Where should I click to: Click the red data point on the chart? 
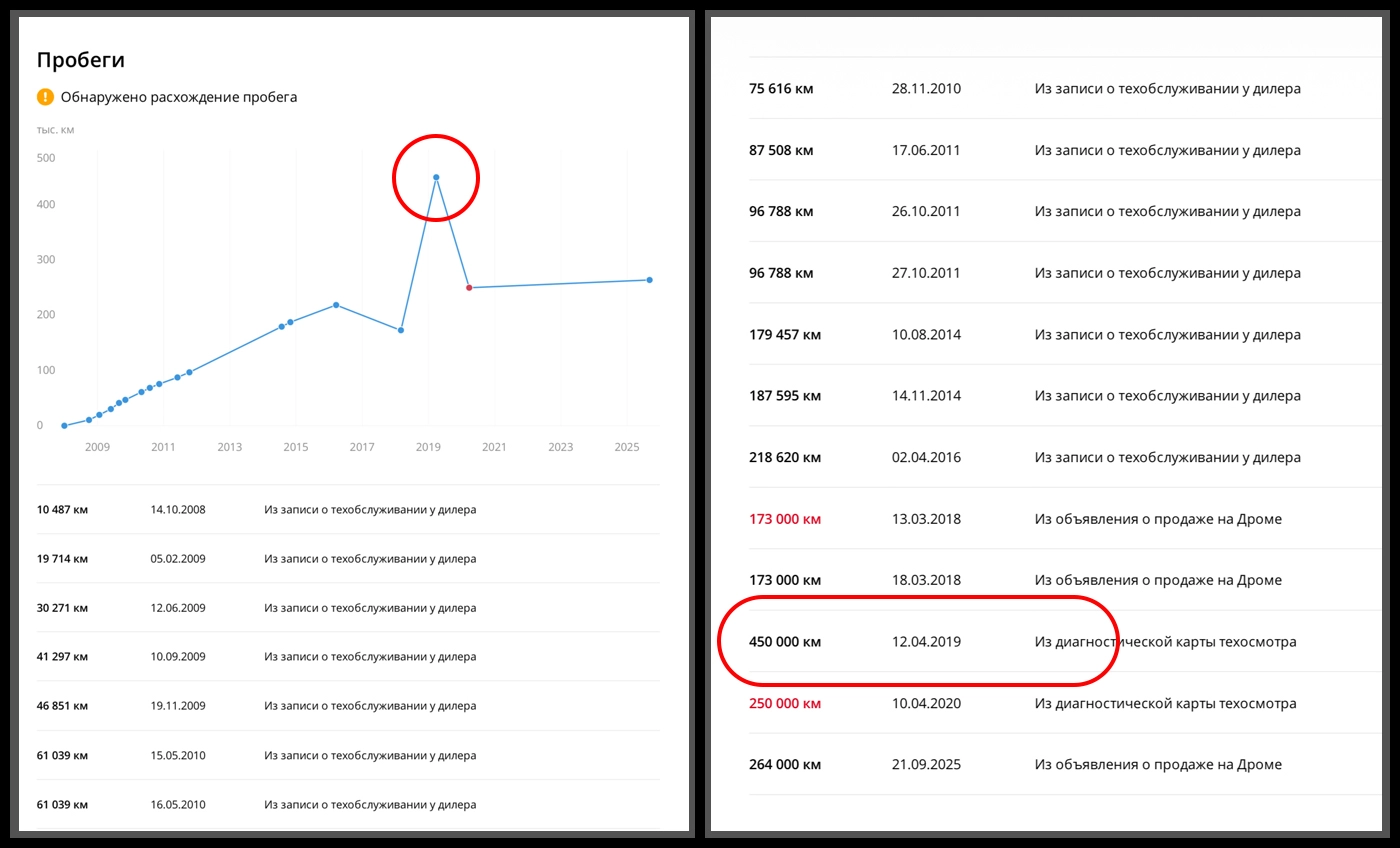coord(469,288)
